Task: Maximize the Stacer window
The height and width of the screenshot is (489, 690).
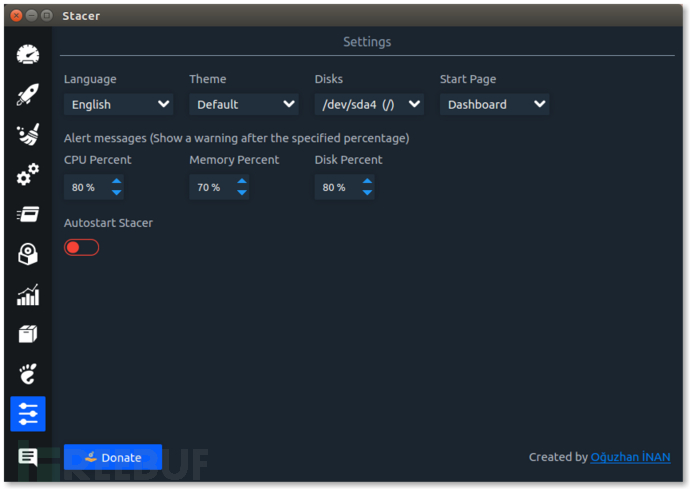Action: tap(46, 16)
